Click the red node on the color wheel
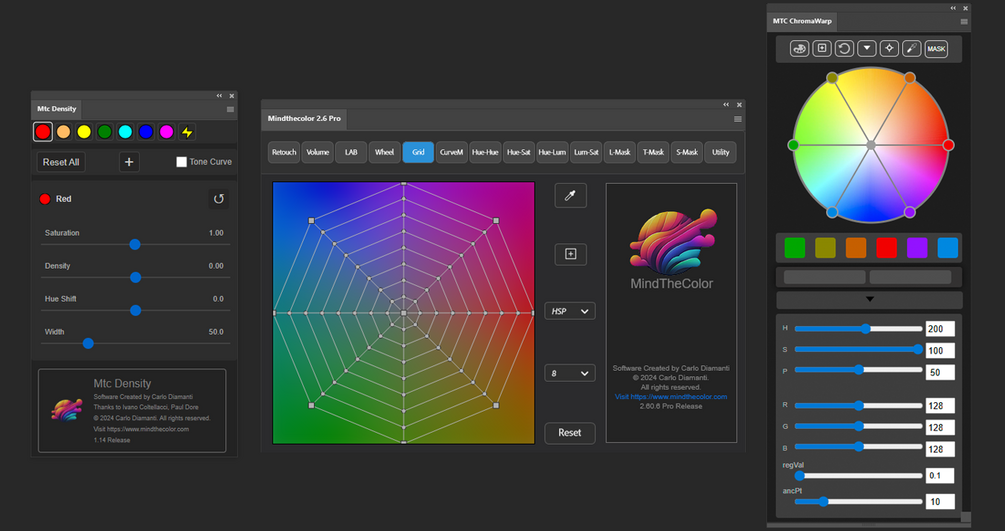Image resolution: width=1005 pixels, height=531 pixels. (x=949, y=145)
